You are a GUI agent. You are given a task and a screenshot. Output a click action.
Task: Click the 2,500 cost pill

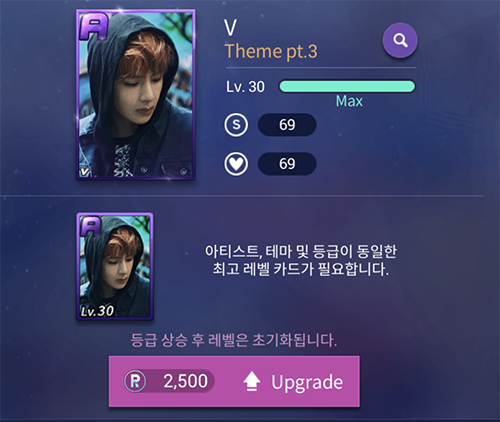pos(169,381)
